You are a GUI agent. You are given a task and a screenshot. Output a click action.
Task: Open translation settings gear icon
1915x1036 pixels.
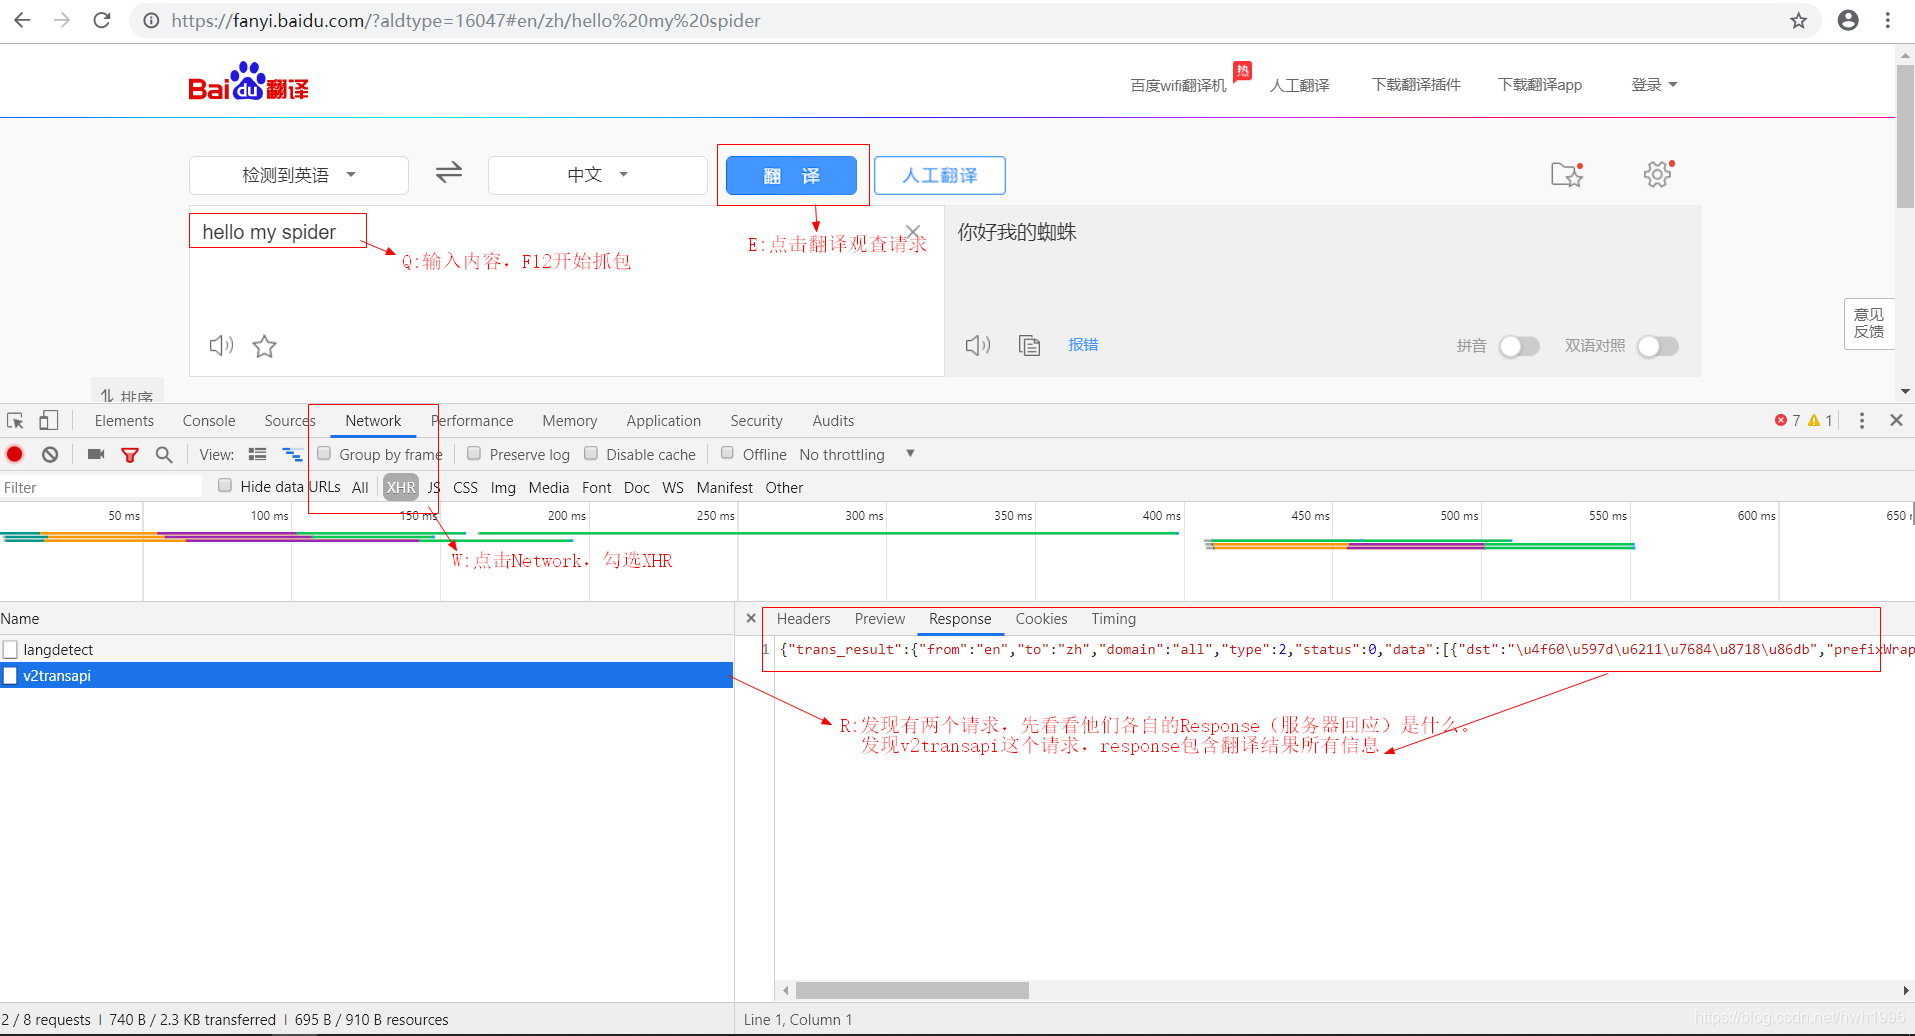(x=1658, y=174)
